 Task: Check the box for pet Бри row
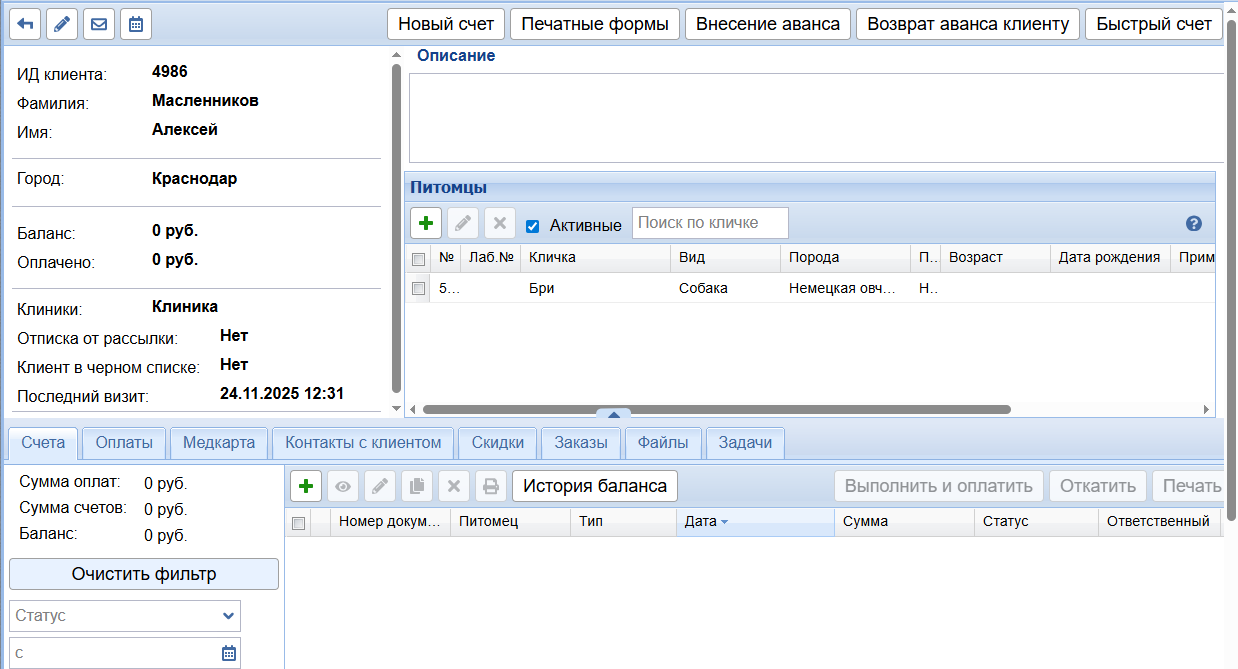click(x=419, y=288)
